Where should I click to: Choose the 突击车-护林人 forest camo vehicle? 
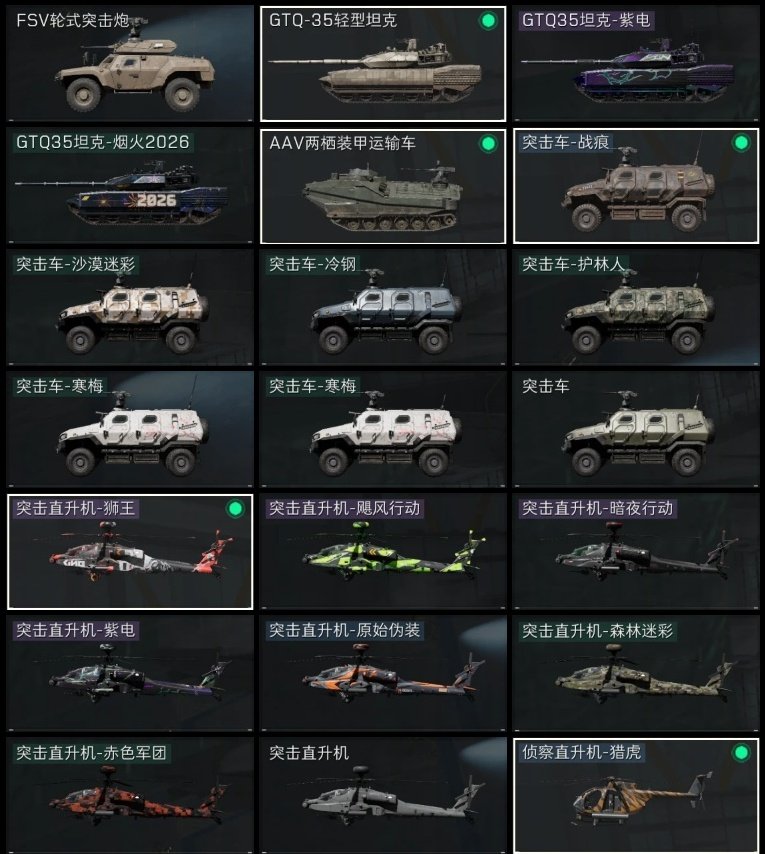636,308
